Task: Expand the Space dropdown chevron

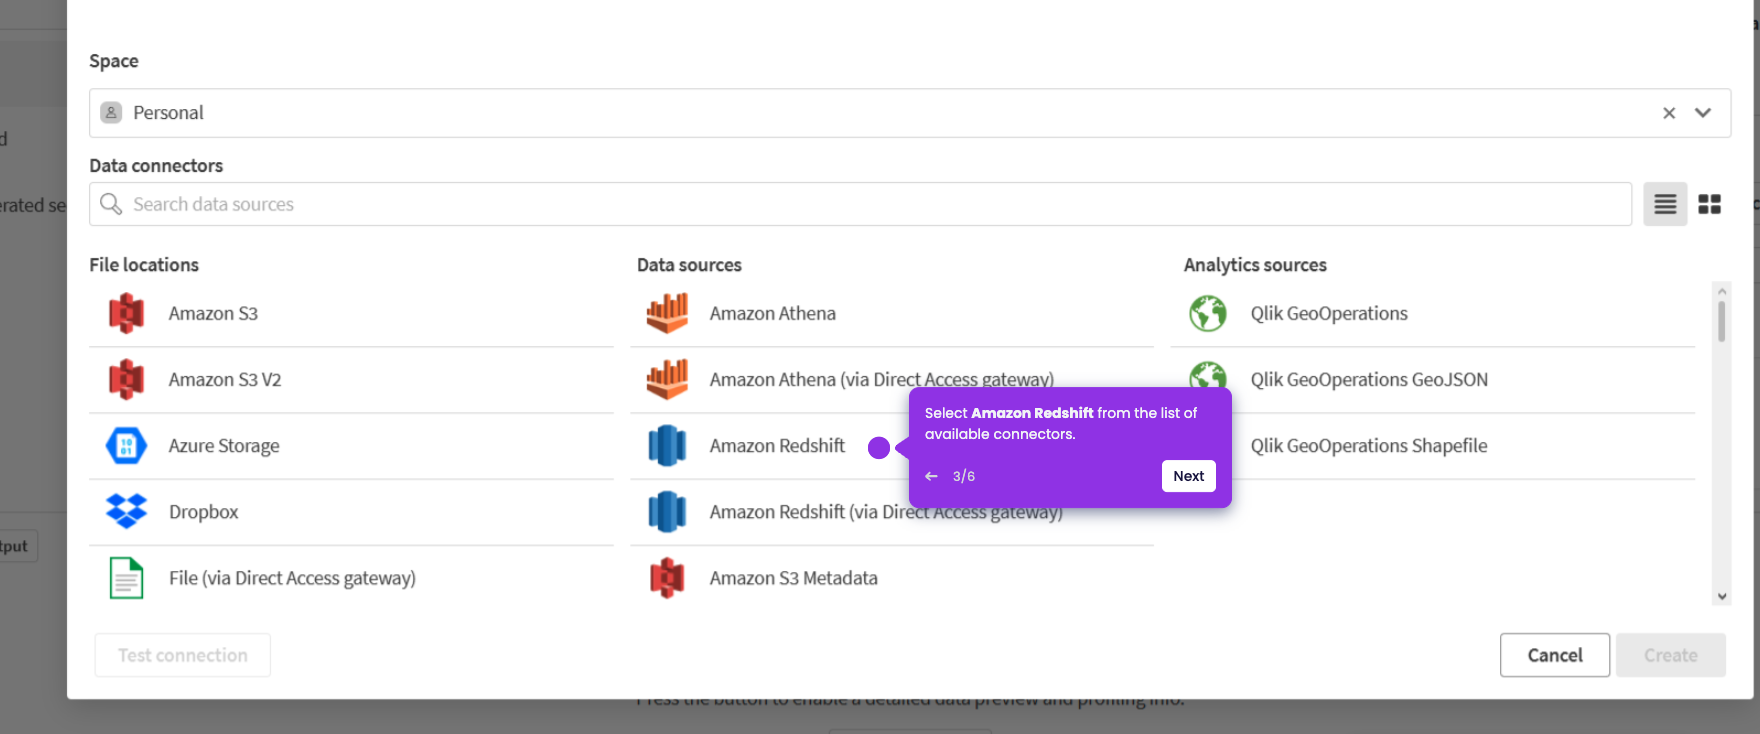Action: (1703, 113)
